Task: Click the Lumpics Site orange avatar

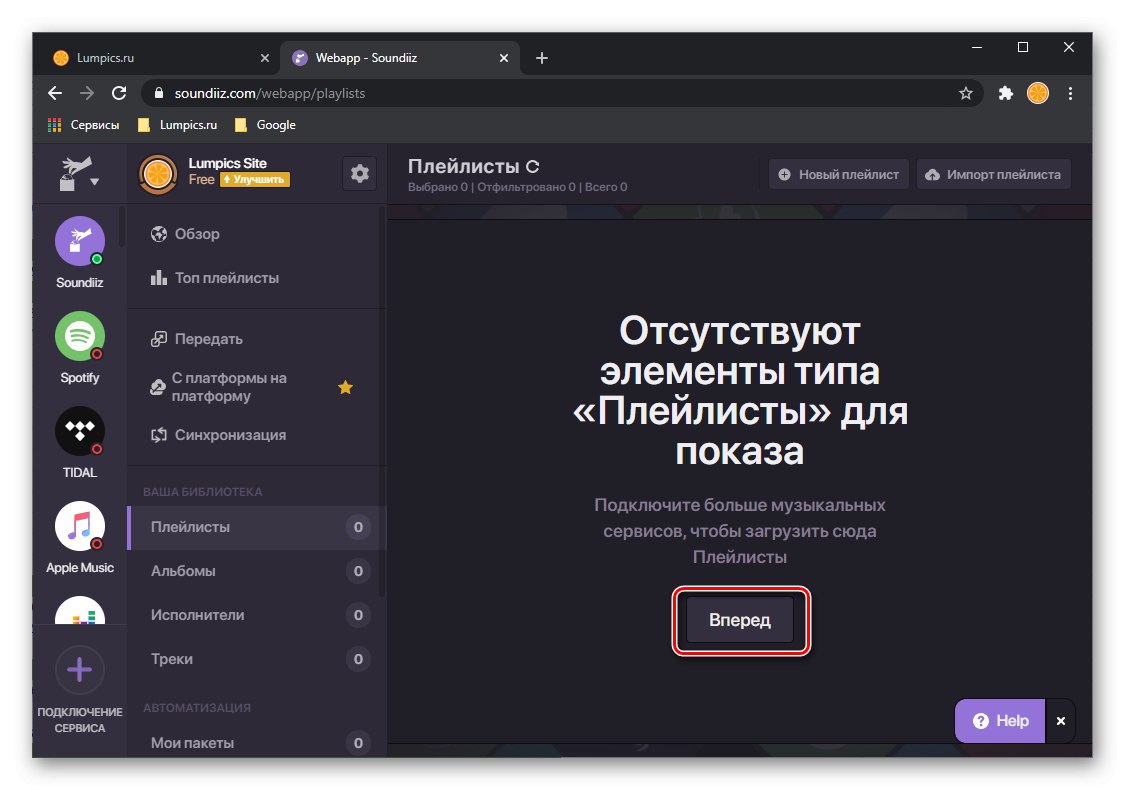Action: click(157, 173)
